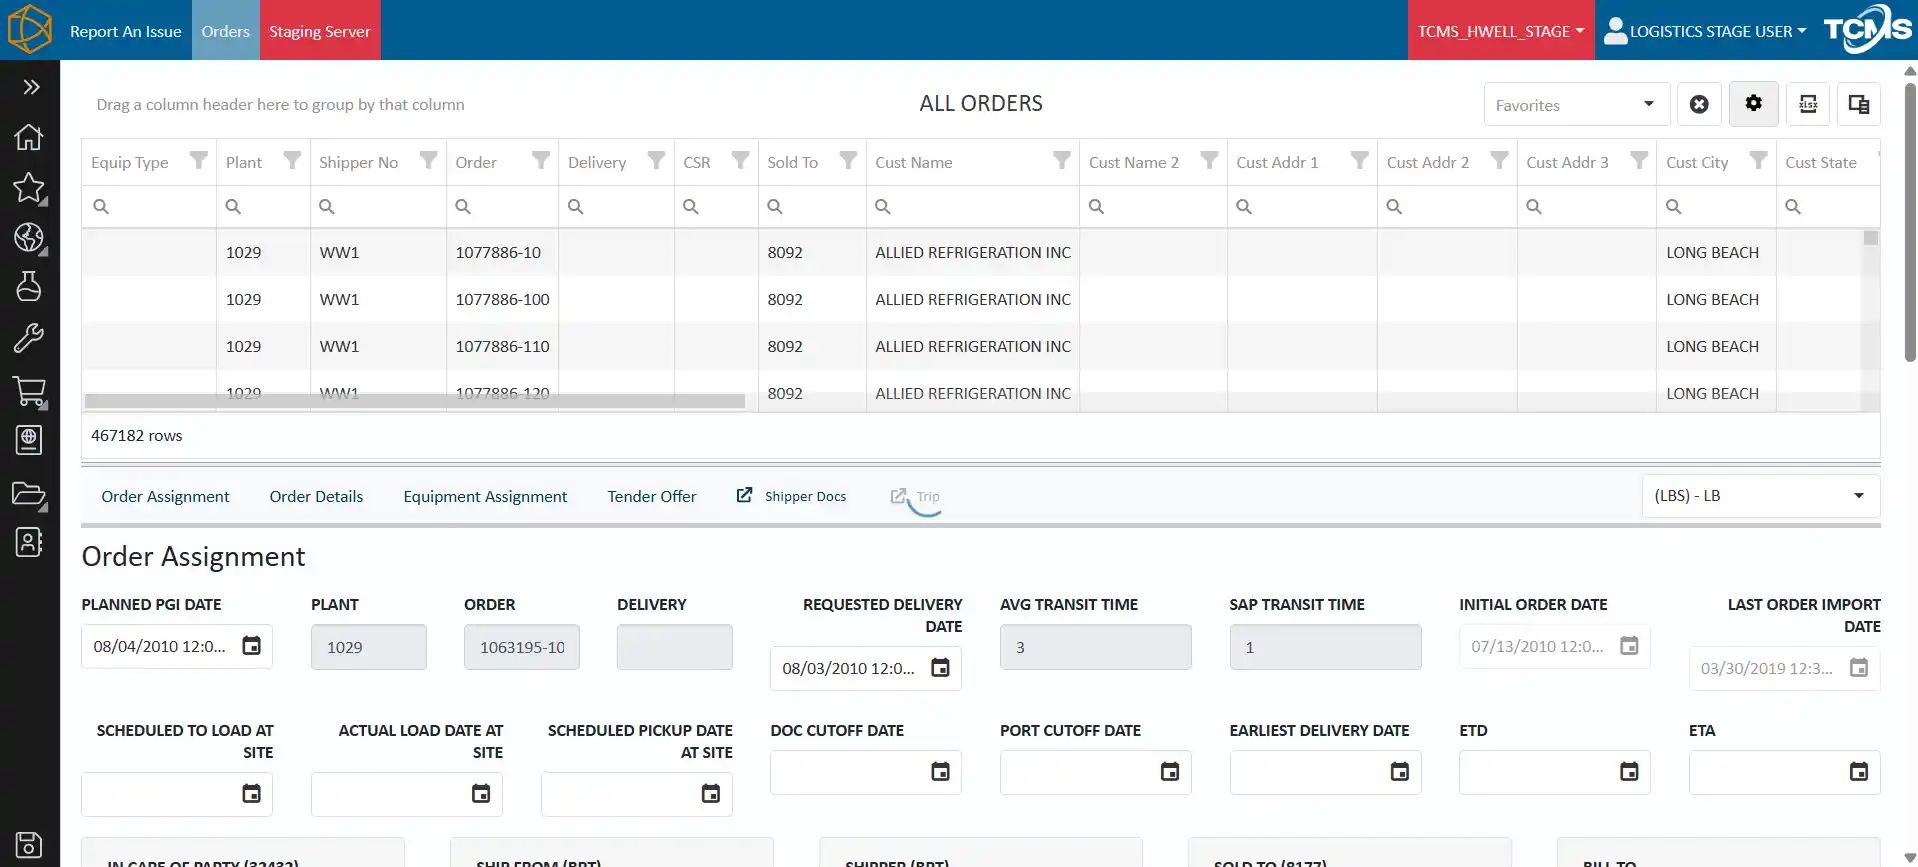Click Planned PGI Date input field

point(160,646)
